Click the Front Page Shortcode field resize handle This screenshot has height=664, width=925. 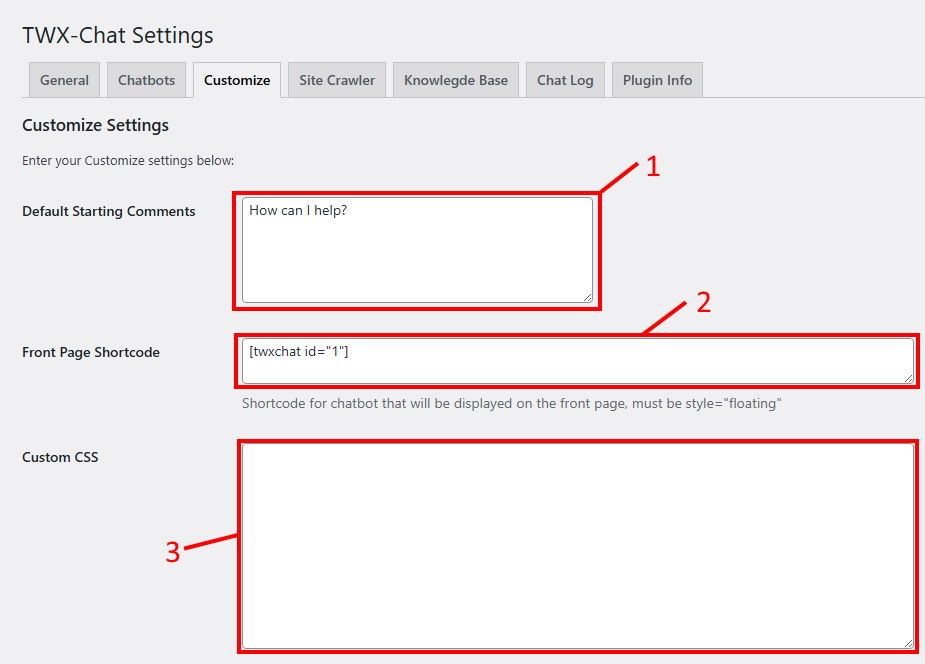(908, 377)
